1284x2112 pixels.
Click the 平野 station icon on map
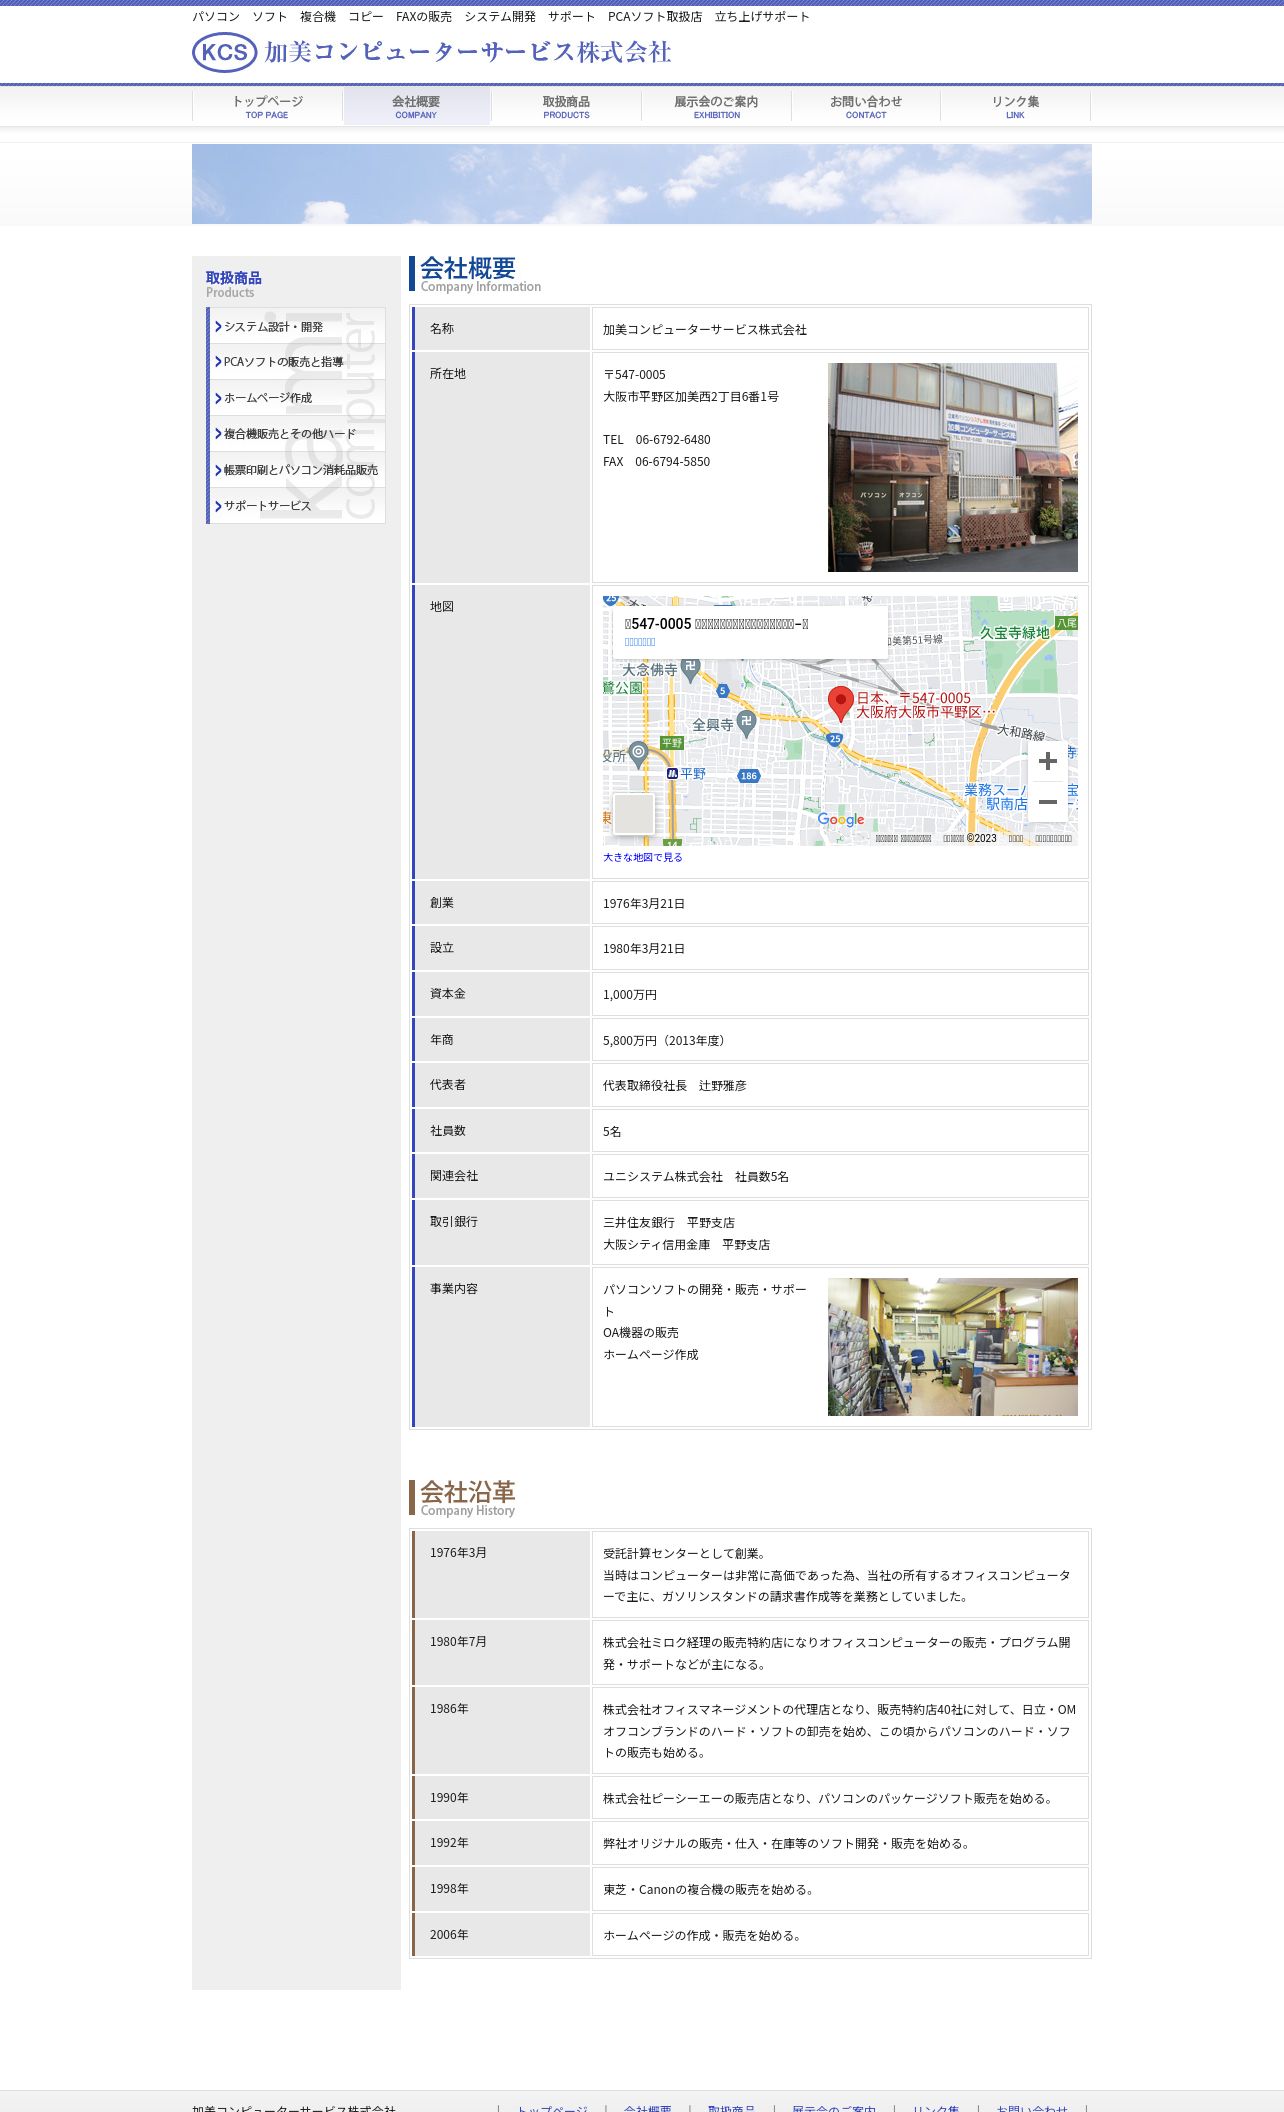click(x=672, y=773)
